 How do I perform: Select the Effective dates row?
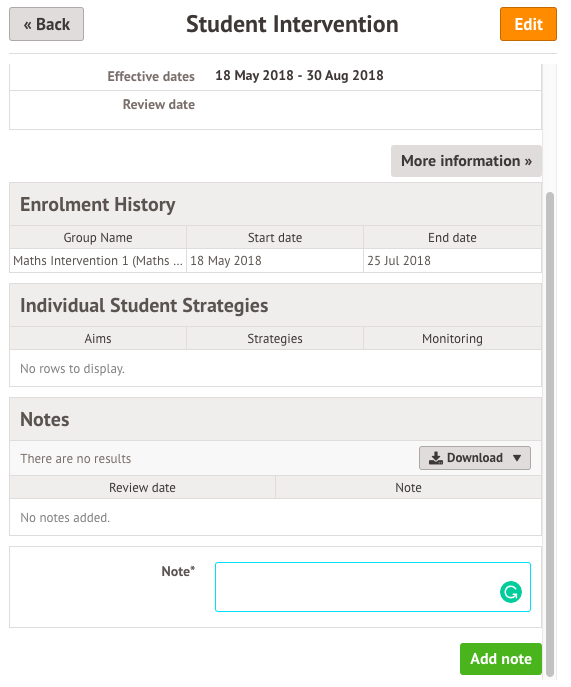coord(276,76)
